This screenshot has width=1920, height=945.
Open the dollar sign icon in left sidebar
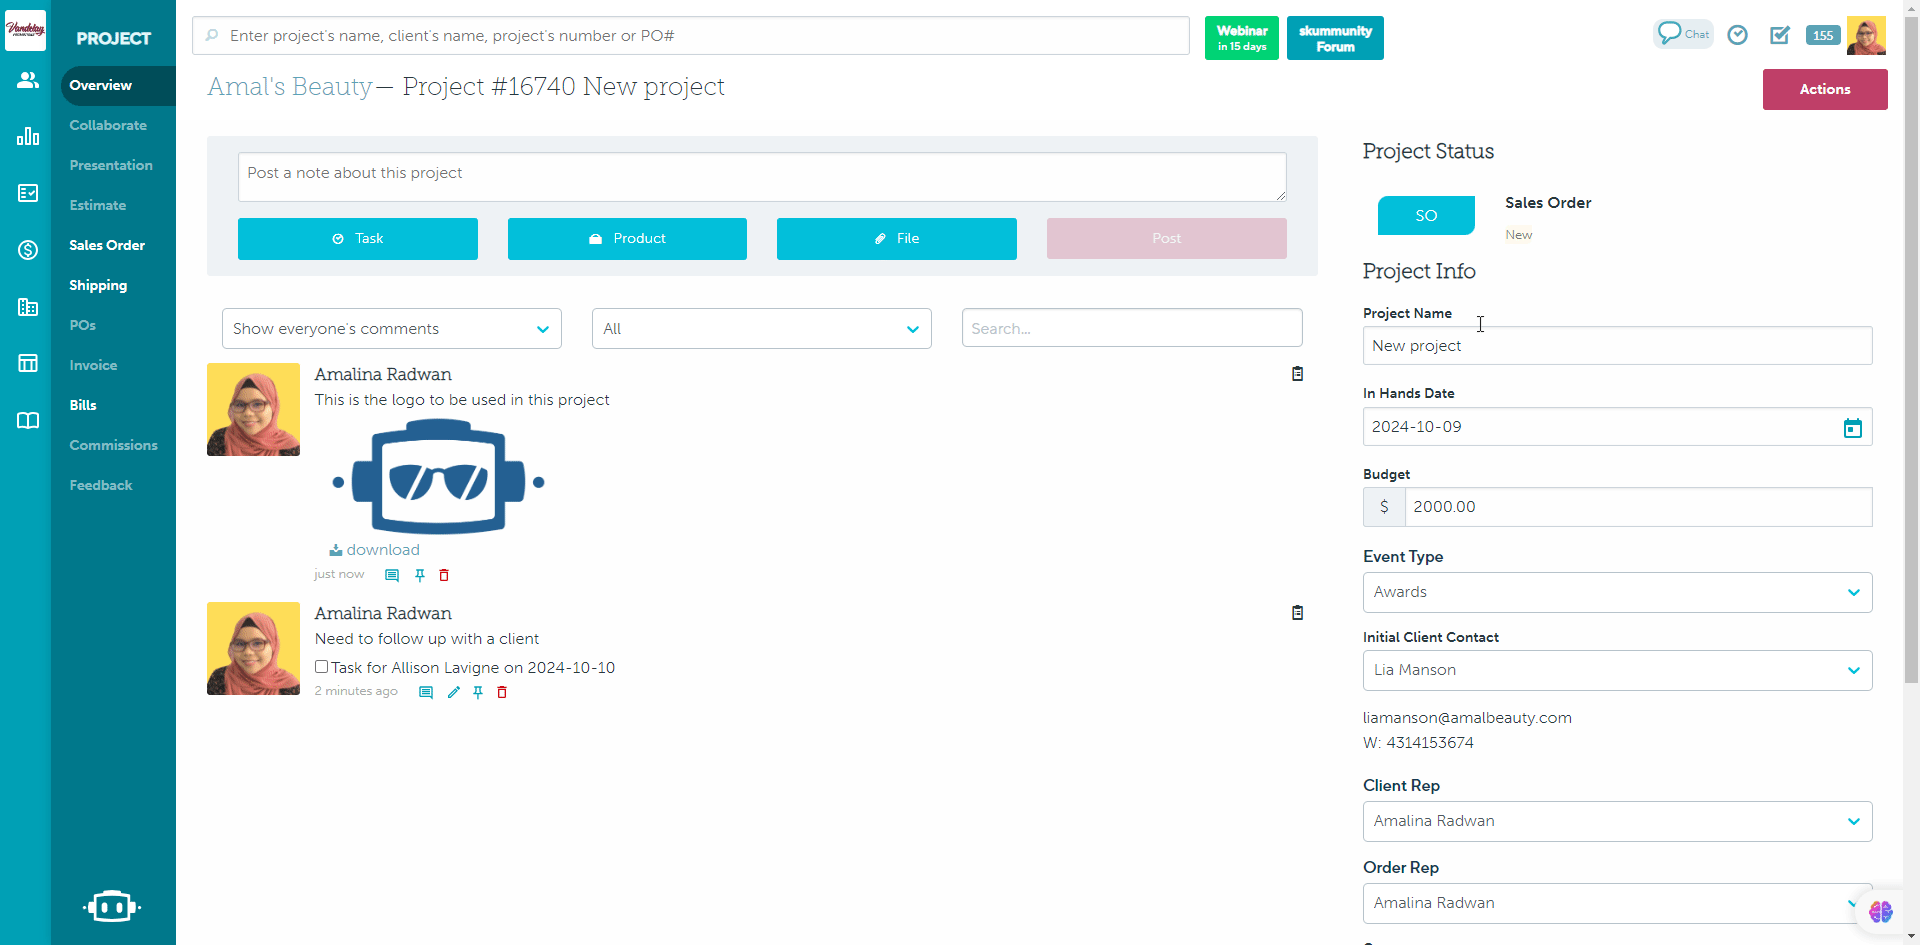tap(28, 250)
